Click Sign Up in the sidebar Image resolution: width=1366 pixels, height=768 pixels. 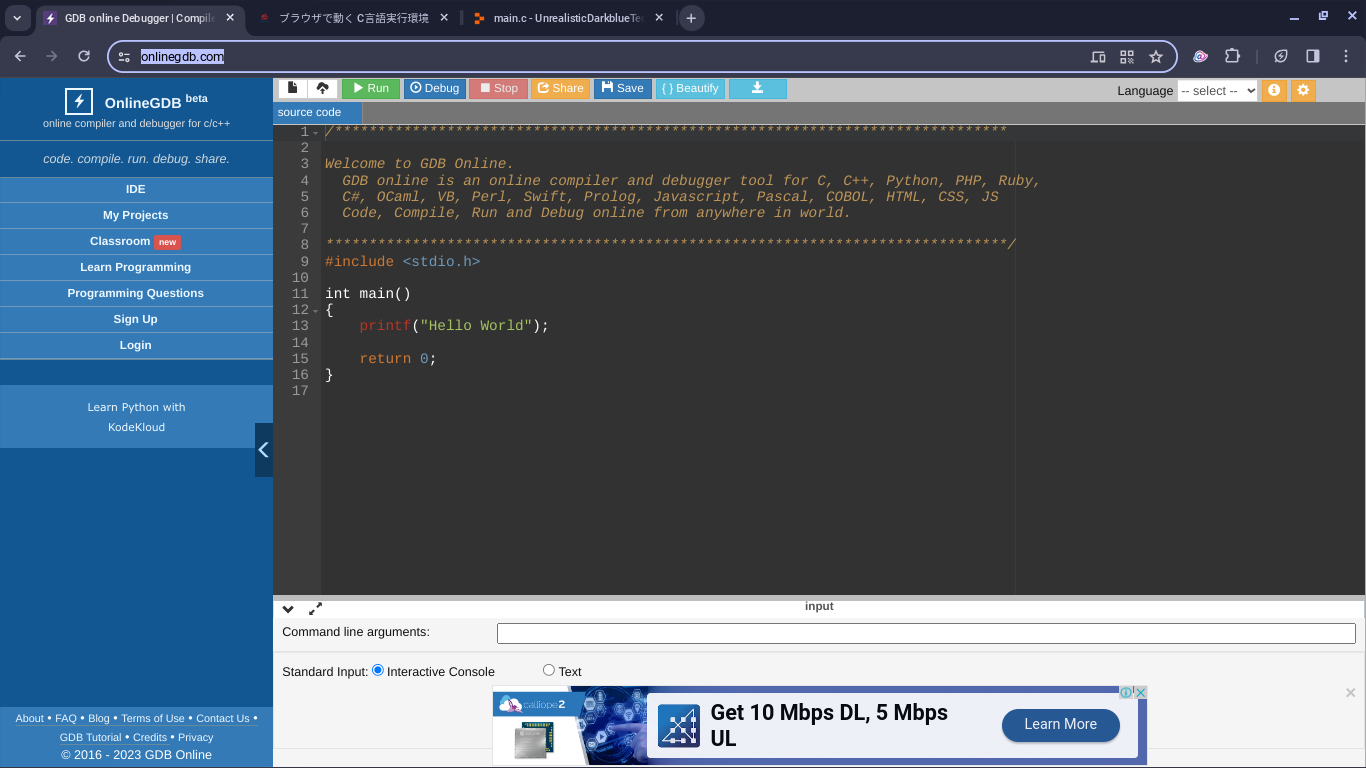(136, 319)
